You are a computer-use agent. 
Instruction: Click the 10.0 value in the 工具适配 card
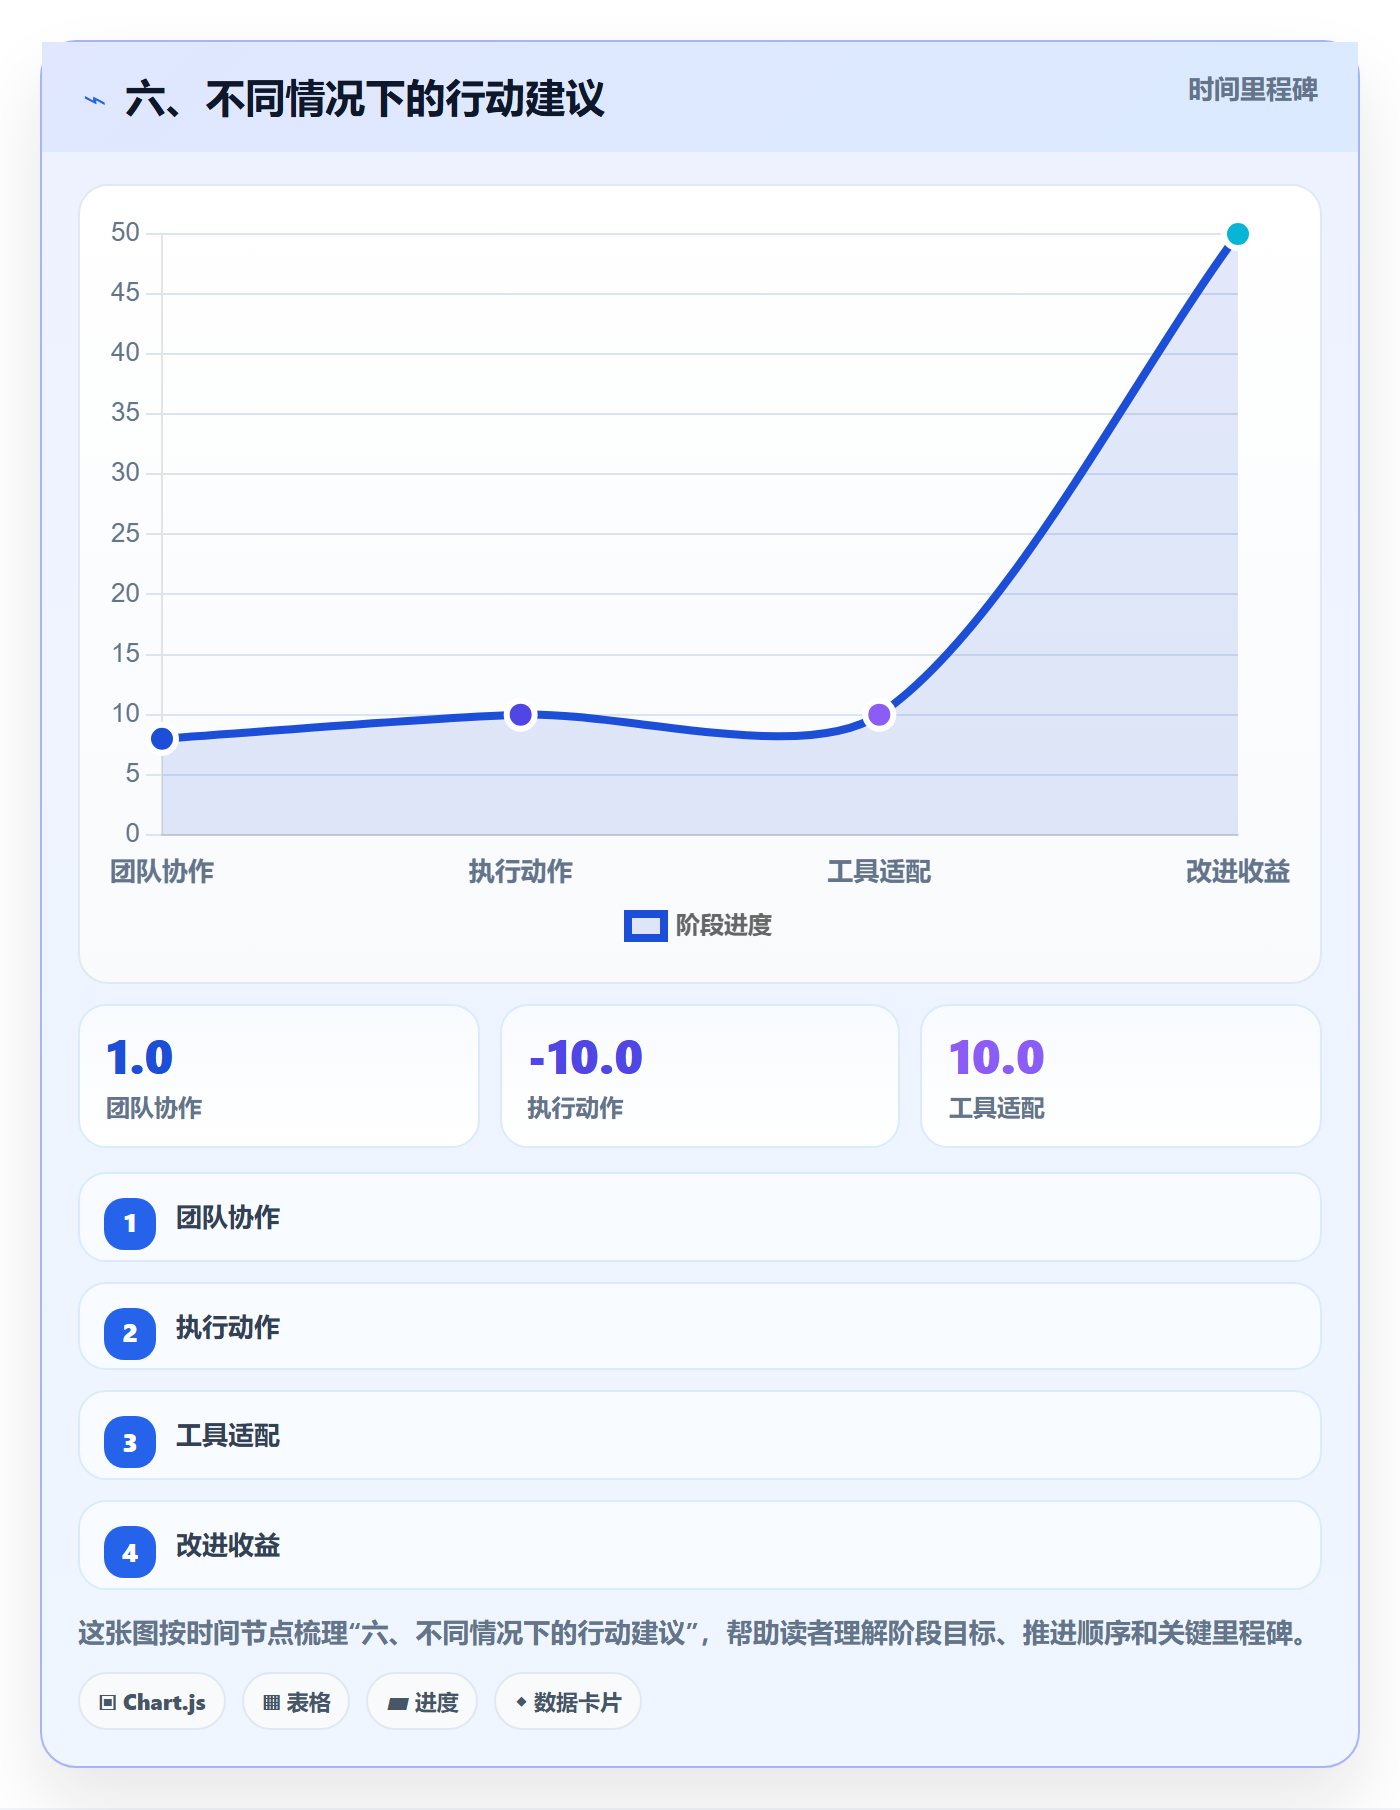tap(997, 1058)
